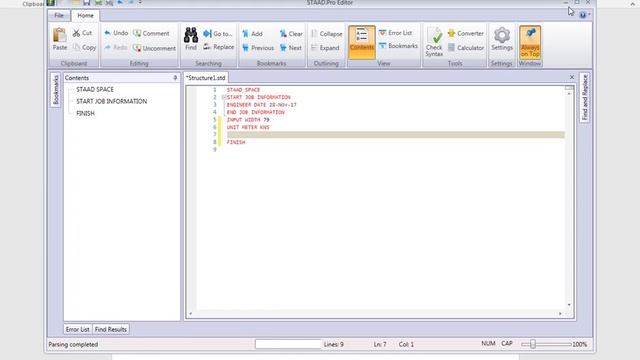Click the STAAD SPACE code line
This screenshot has height=360, width=640.
tap(243, 90)
